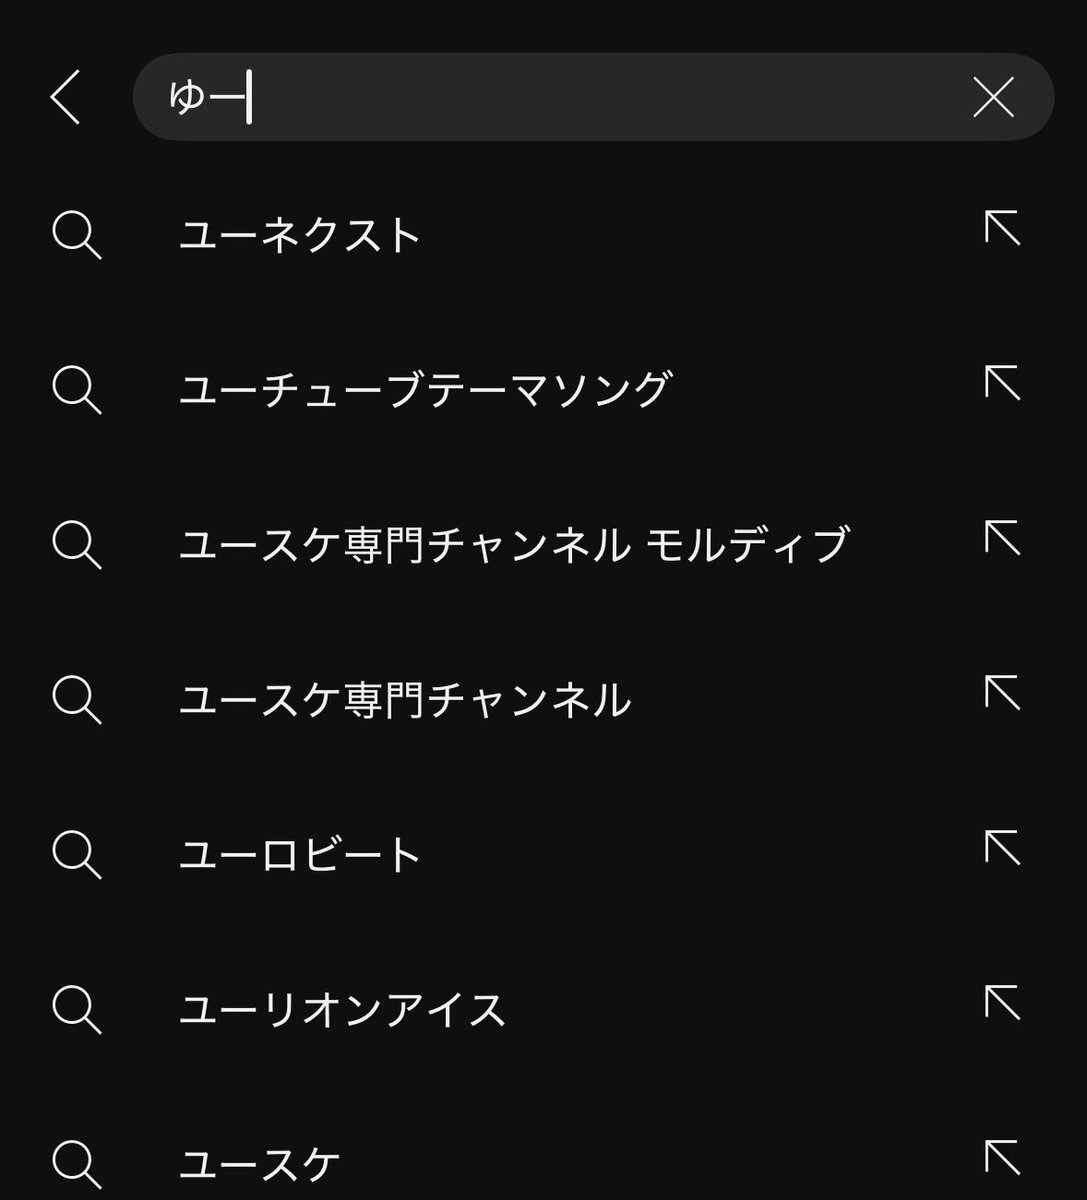Tap magnifier icon beside bottom ユースケ

click(77, 1164)
